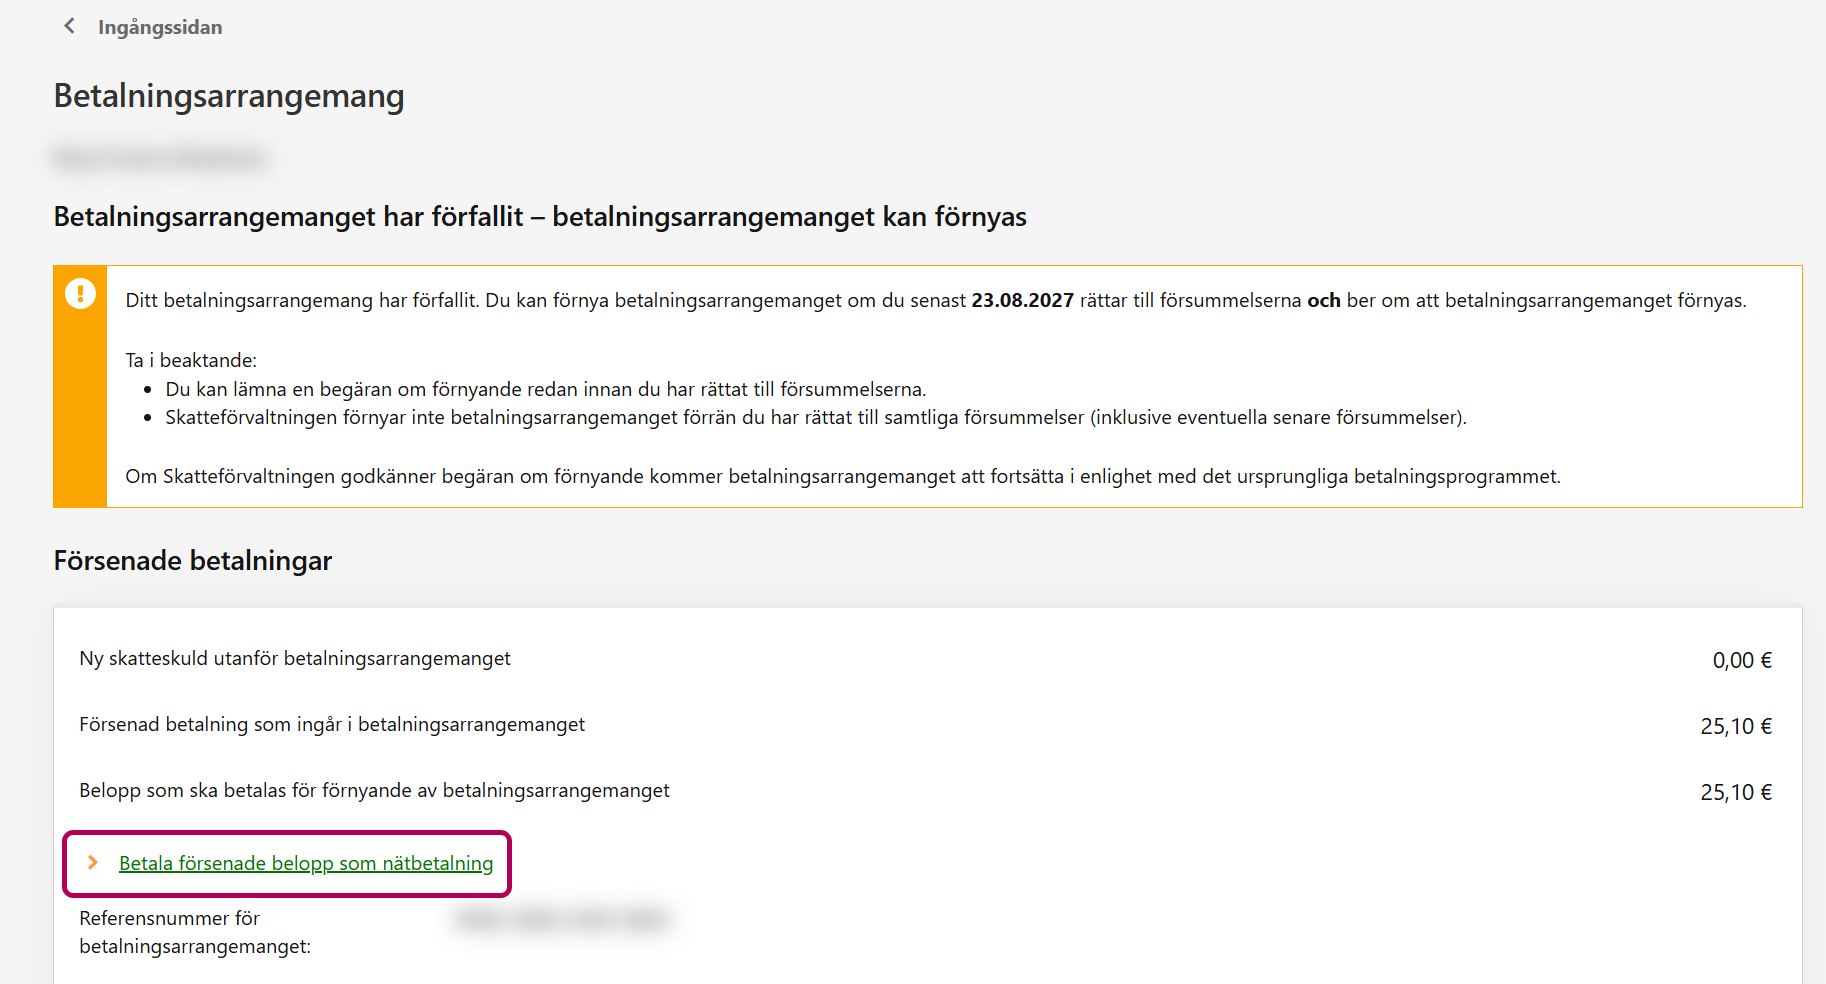Click the Försenad betalning som ingår label
The image size is (1826, 984).
[x=332, y=724]
